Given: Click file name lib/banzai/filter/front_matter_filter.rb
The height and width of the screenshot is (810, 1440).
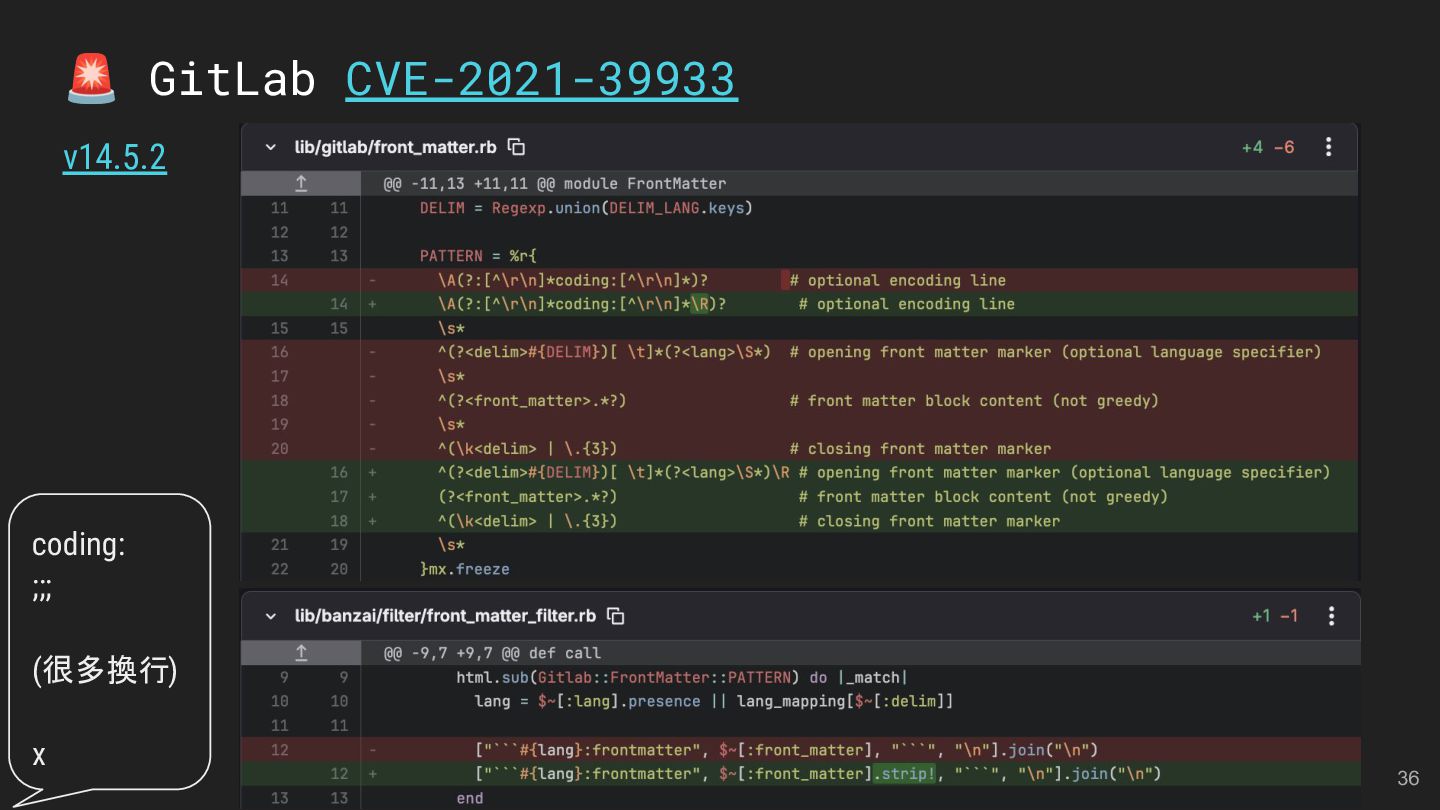Looking at the screenshot, I should pyautogui.click(x=445, y=616).
